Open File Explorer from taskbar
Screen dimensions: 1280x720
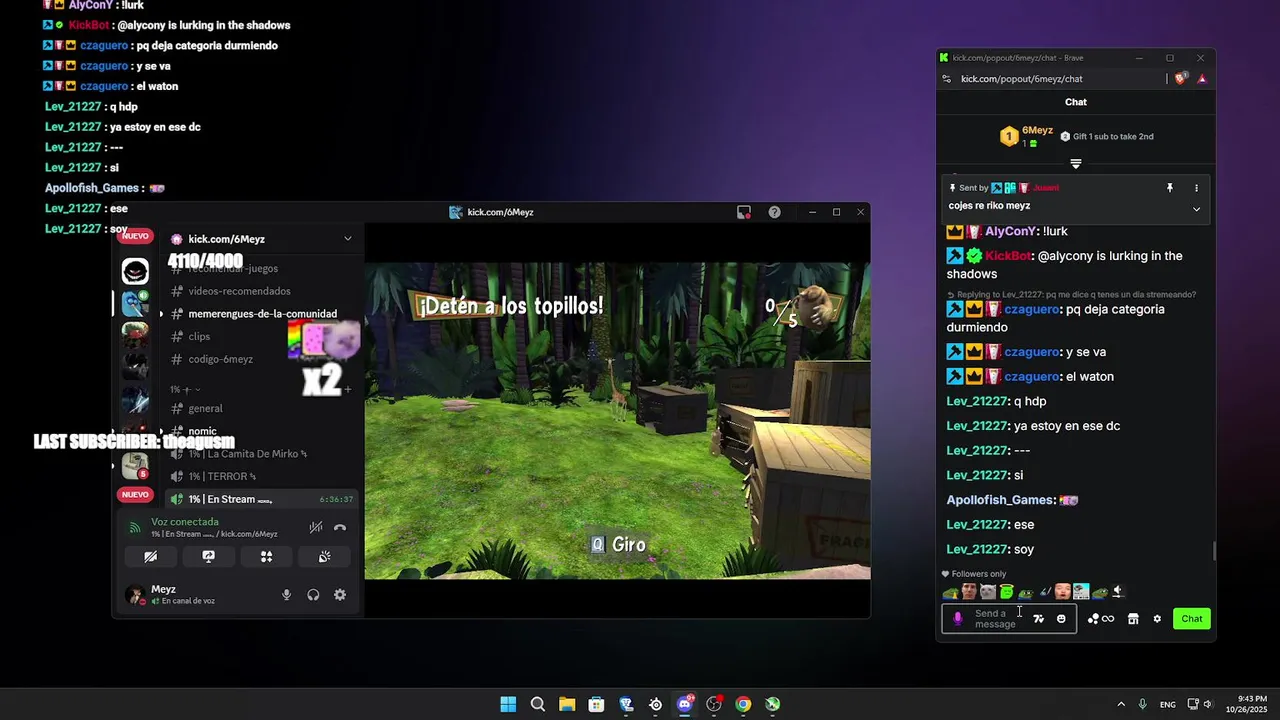pos(567,704)
